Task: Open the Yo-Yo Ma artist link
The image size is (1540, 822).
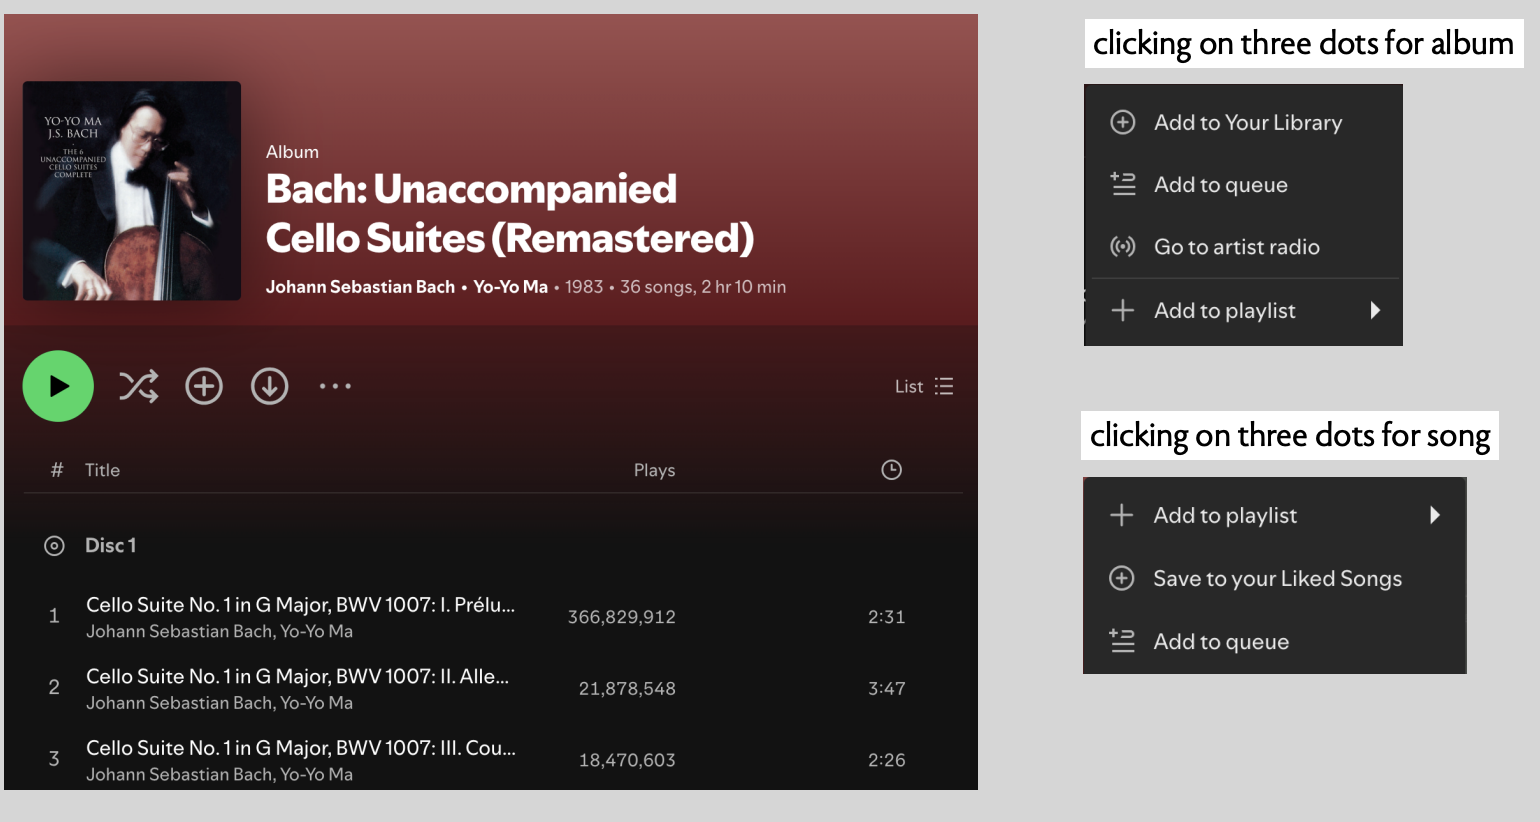Action: (x=510, y=287)
